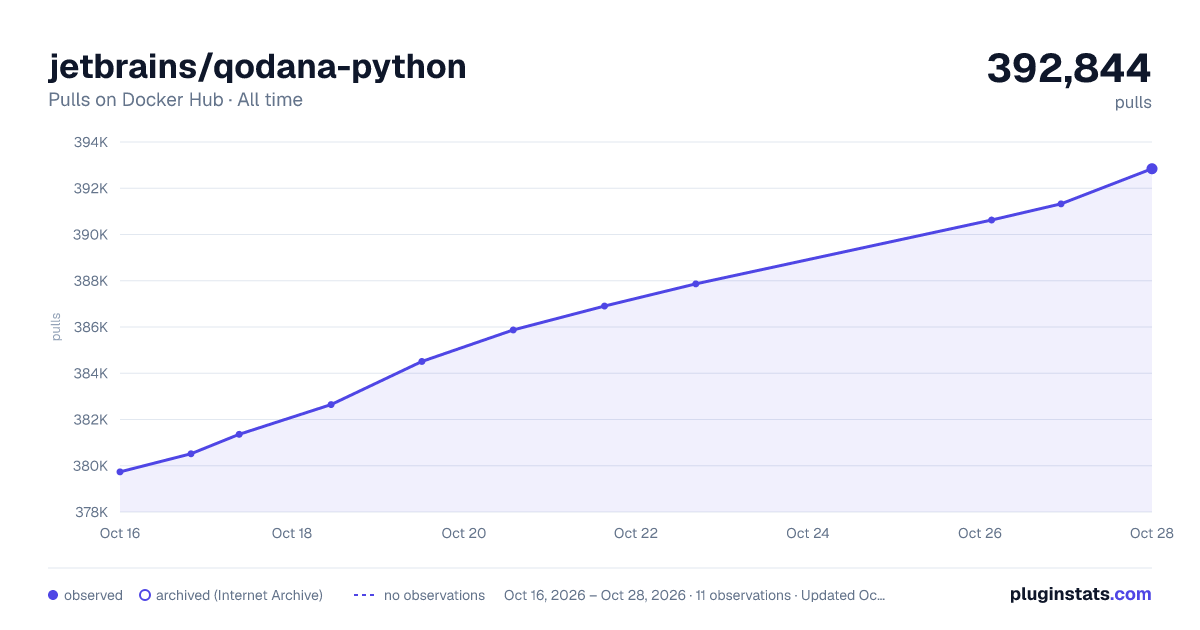The height and width of the screenshot is (630, 1200).
Task: Click the data point at Oct 27
Action: 1061,204
